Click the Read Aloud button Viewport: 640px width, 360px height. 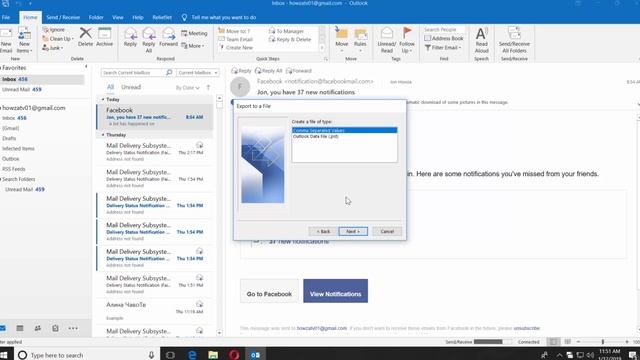482,40
